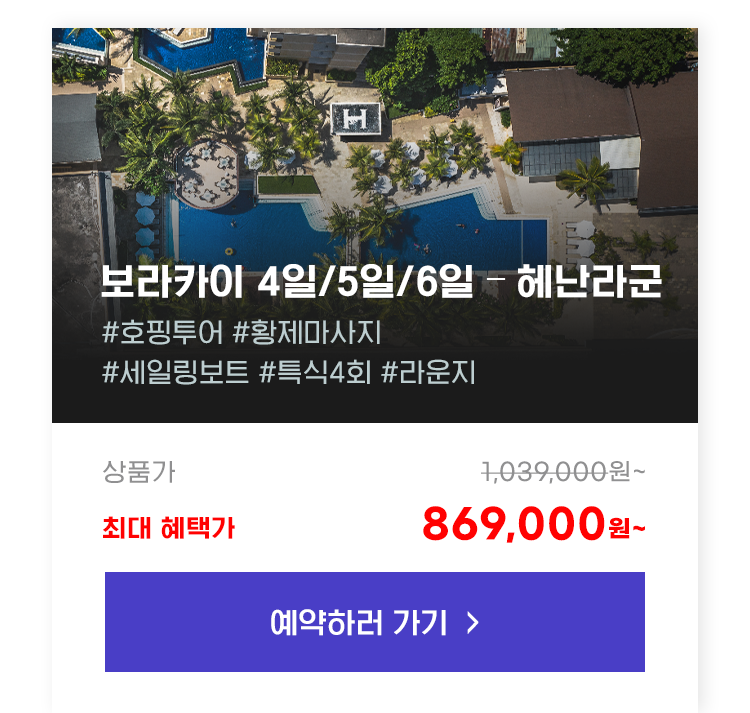This screenshot has width=750, height=713.
Task: Click the 헤난라군 hotel name in title
Action: [589, 281]
